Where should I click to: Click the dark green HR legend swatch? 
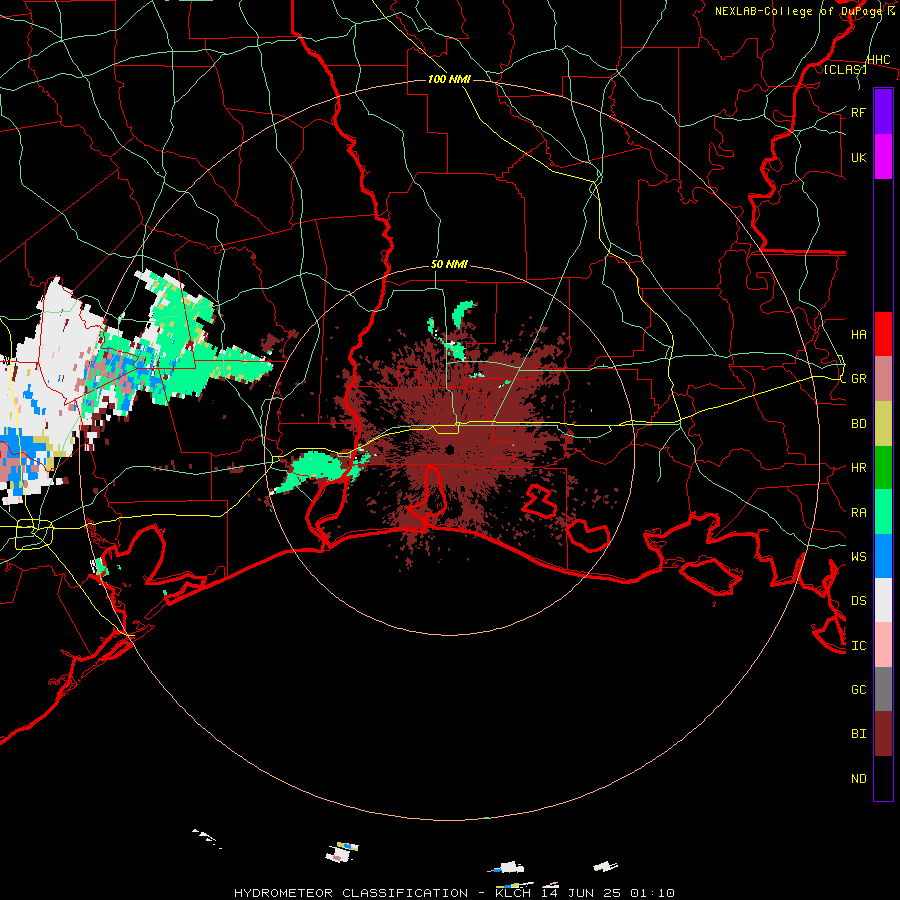[x=883, y=468]
